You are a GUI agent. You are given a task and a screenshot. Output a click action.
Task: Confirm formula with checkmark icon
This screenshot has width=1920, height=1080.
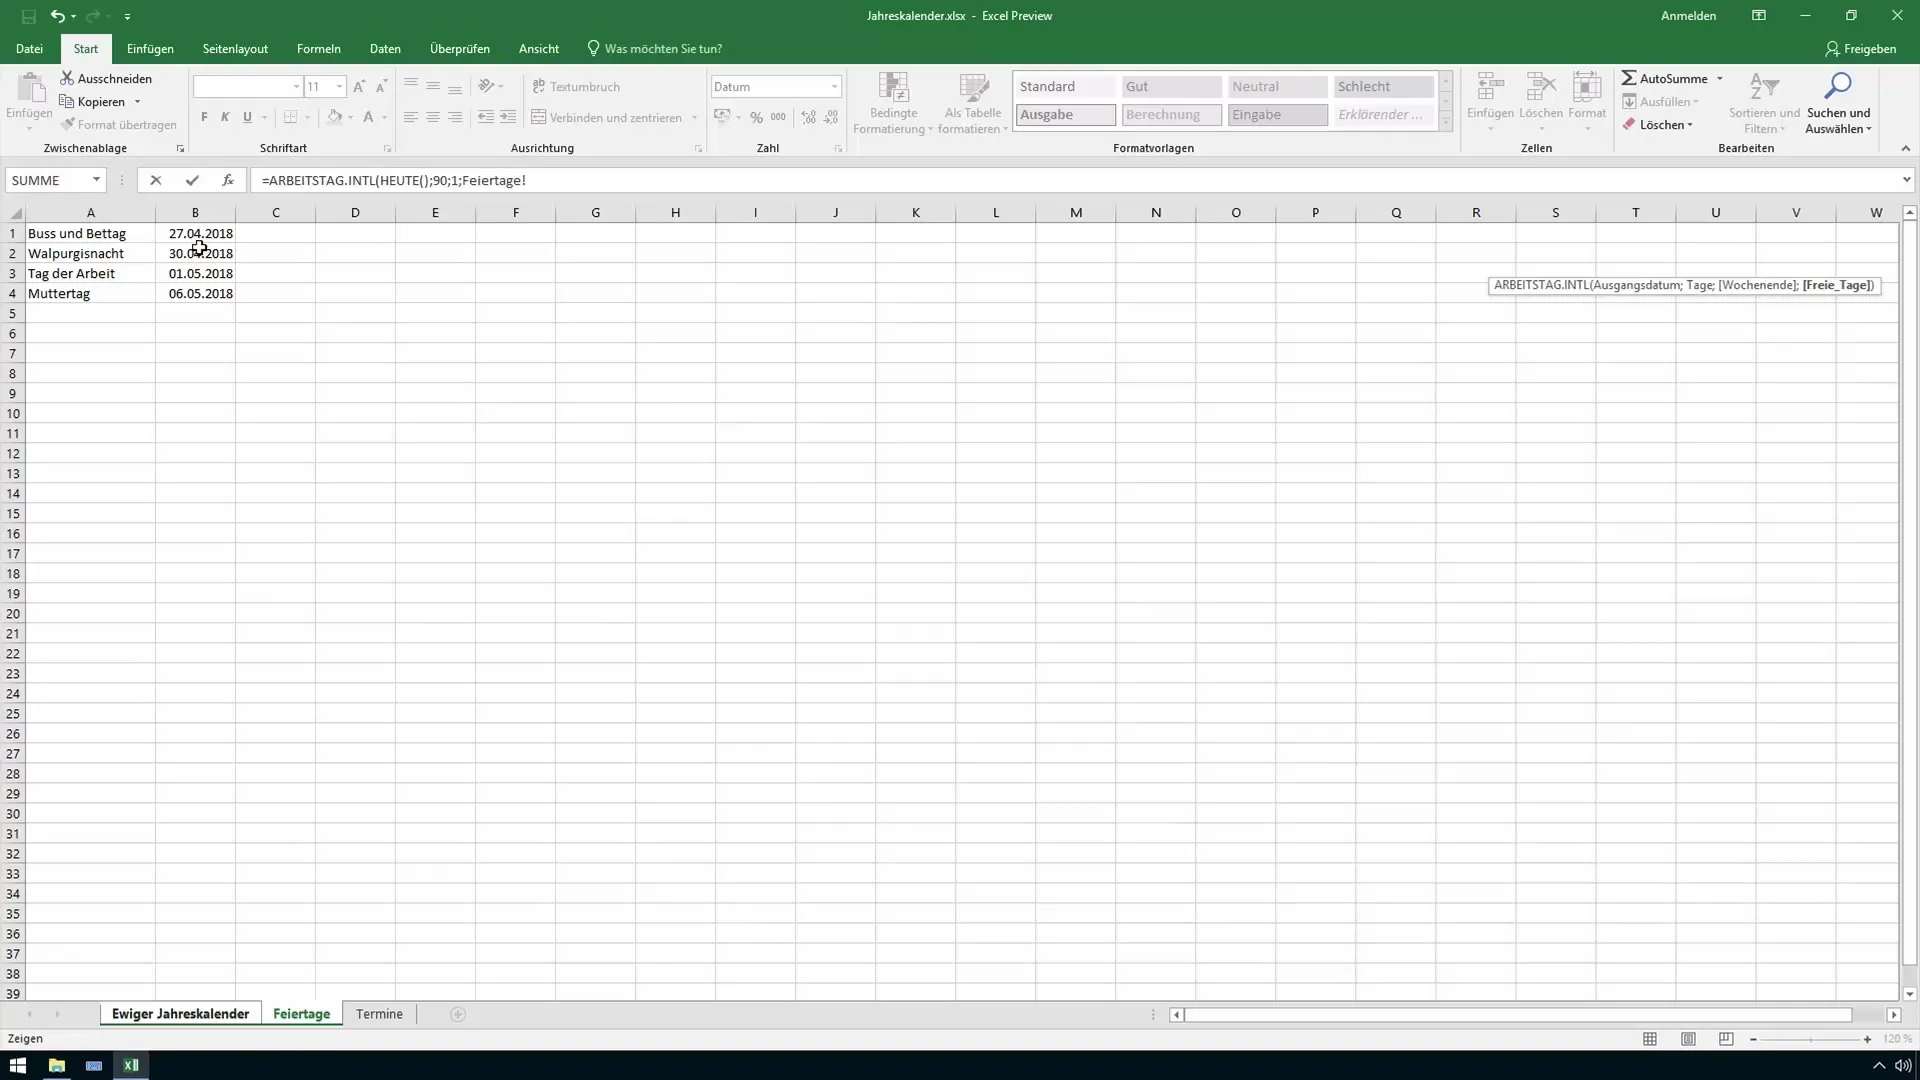(x=192, y=180)
